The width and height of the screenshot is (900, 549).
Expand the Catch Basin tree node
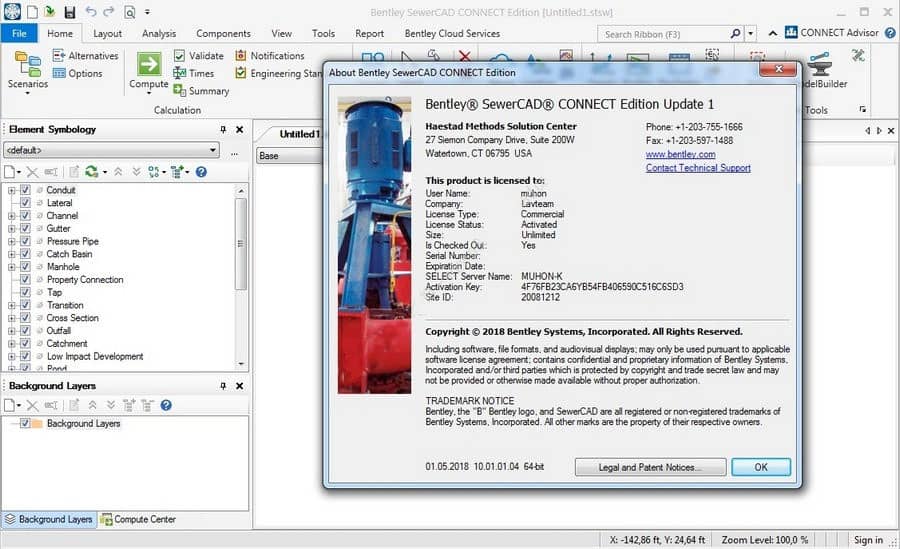pyautogui.click(x=11, y=254)
